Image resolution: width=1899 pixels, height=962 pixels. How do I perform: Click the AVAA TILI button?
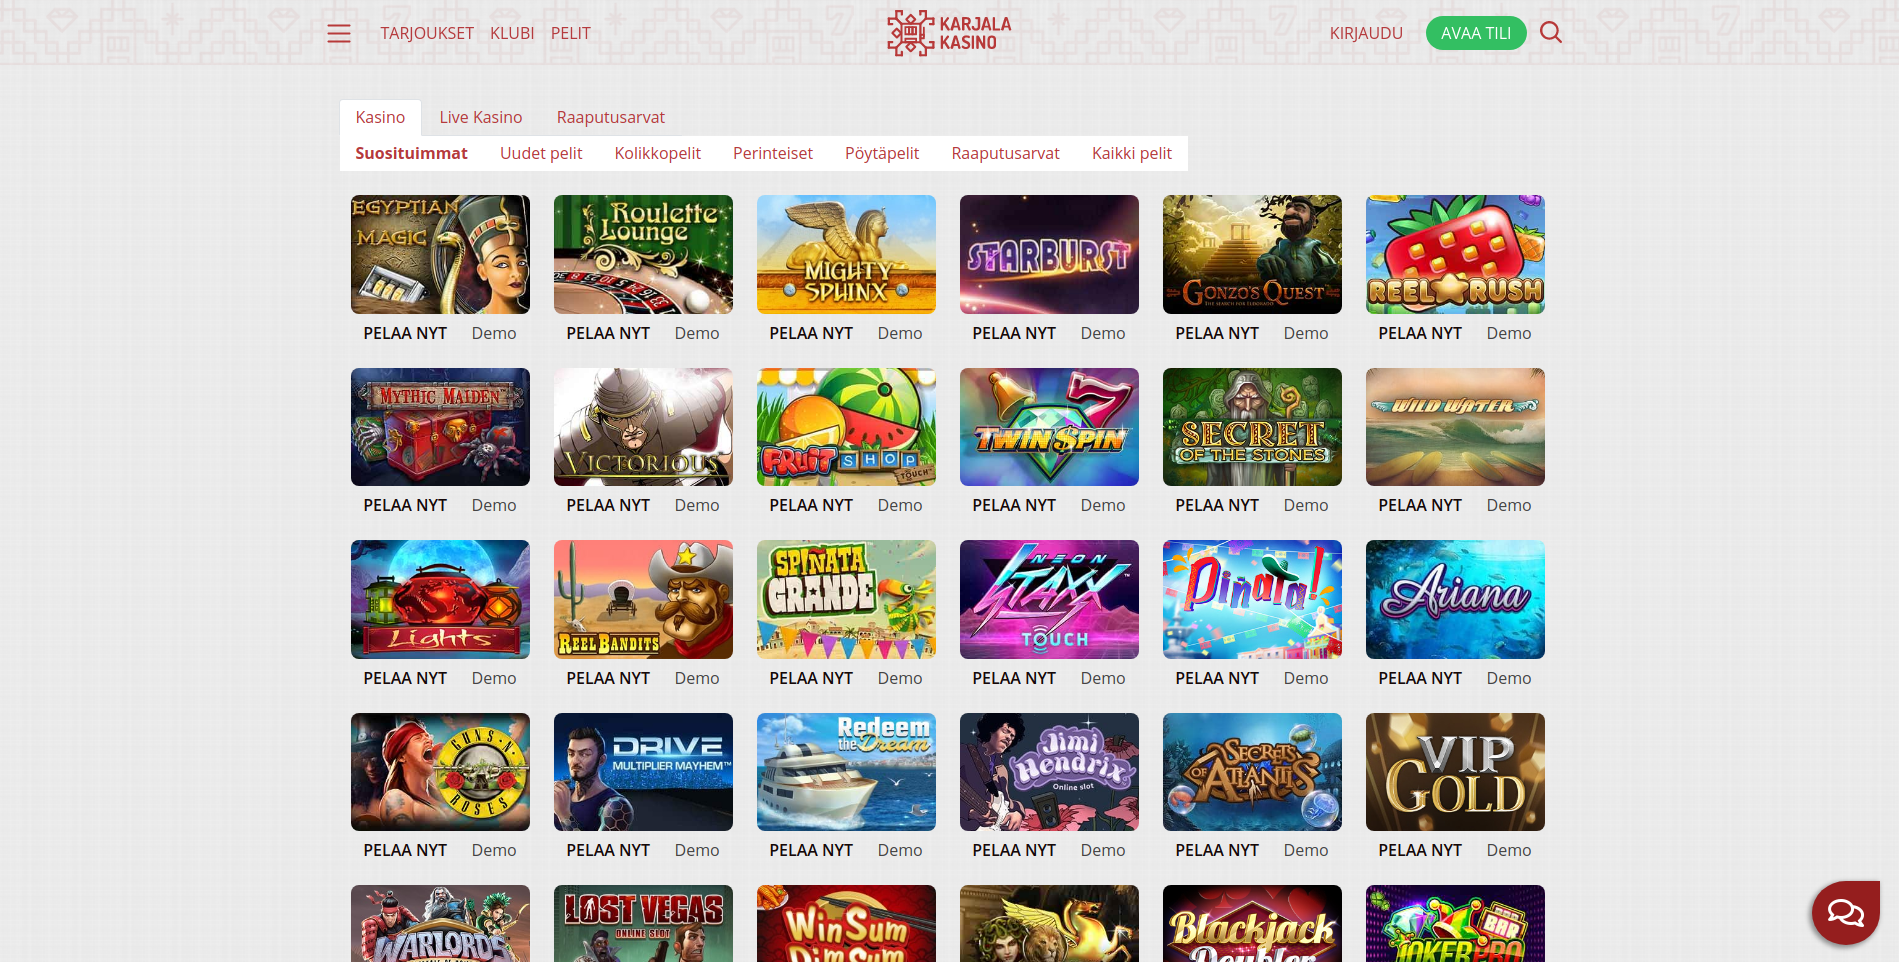[1476, 33]
